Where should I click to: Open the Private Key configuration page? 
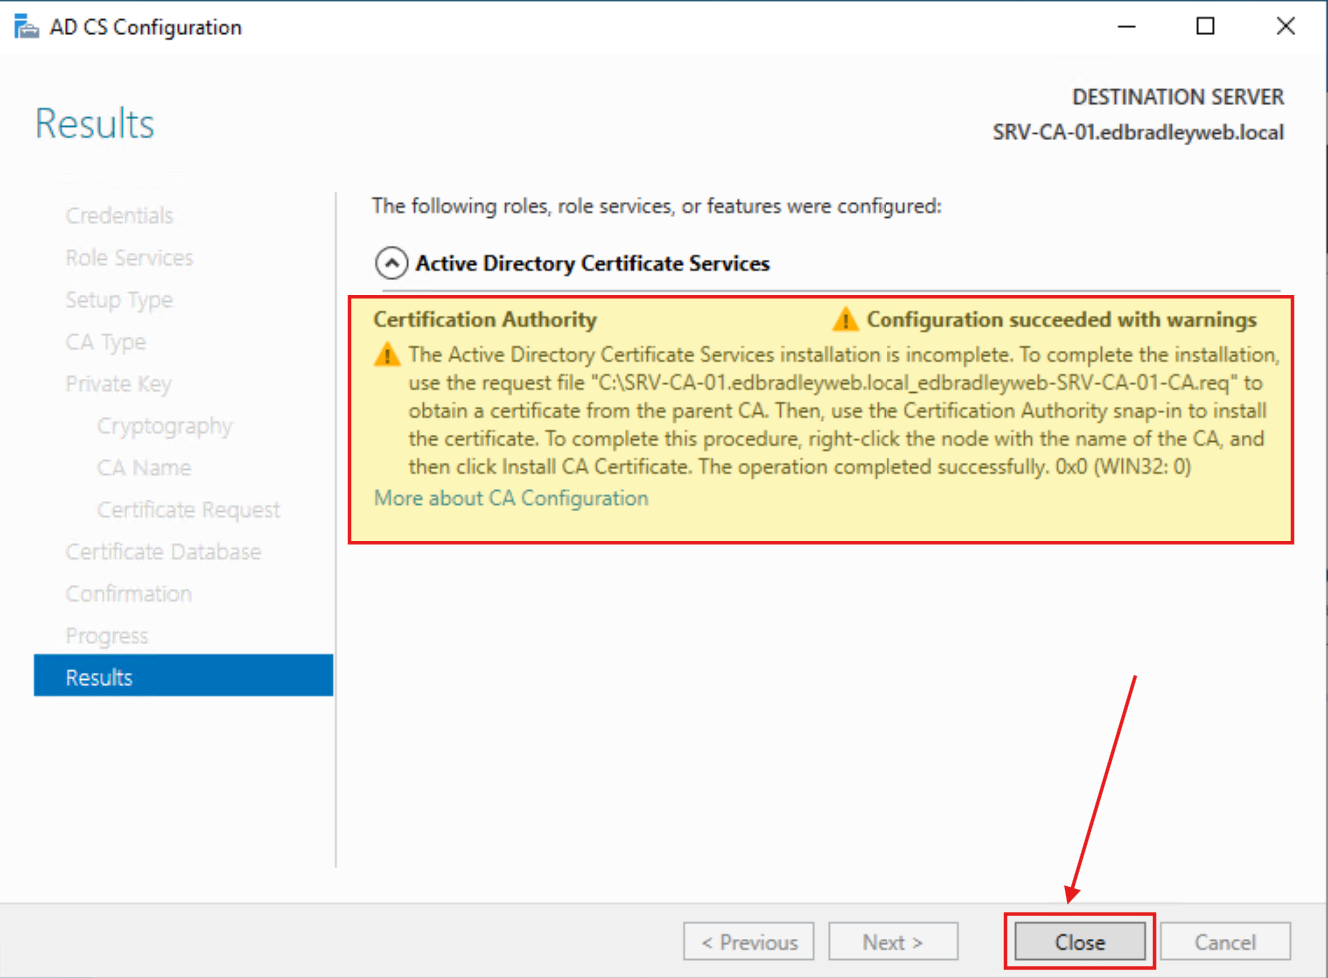point(118,383)
